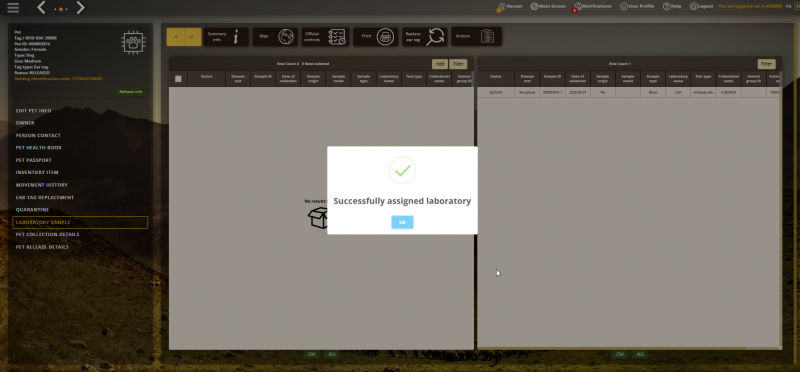Open the Owner section

point(25,123)
